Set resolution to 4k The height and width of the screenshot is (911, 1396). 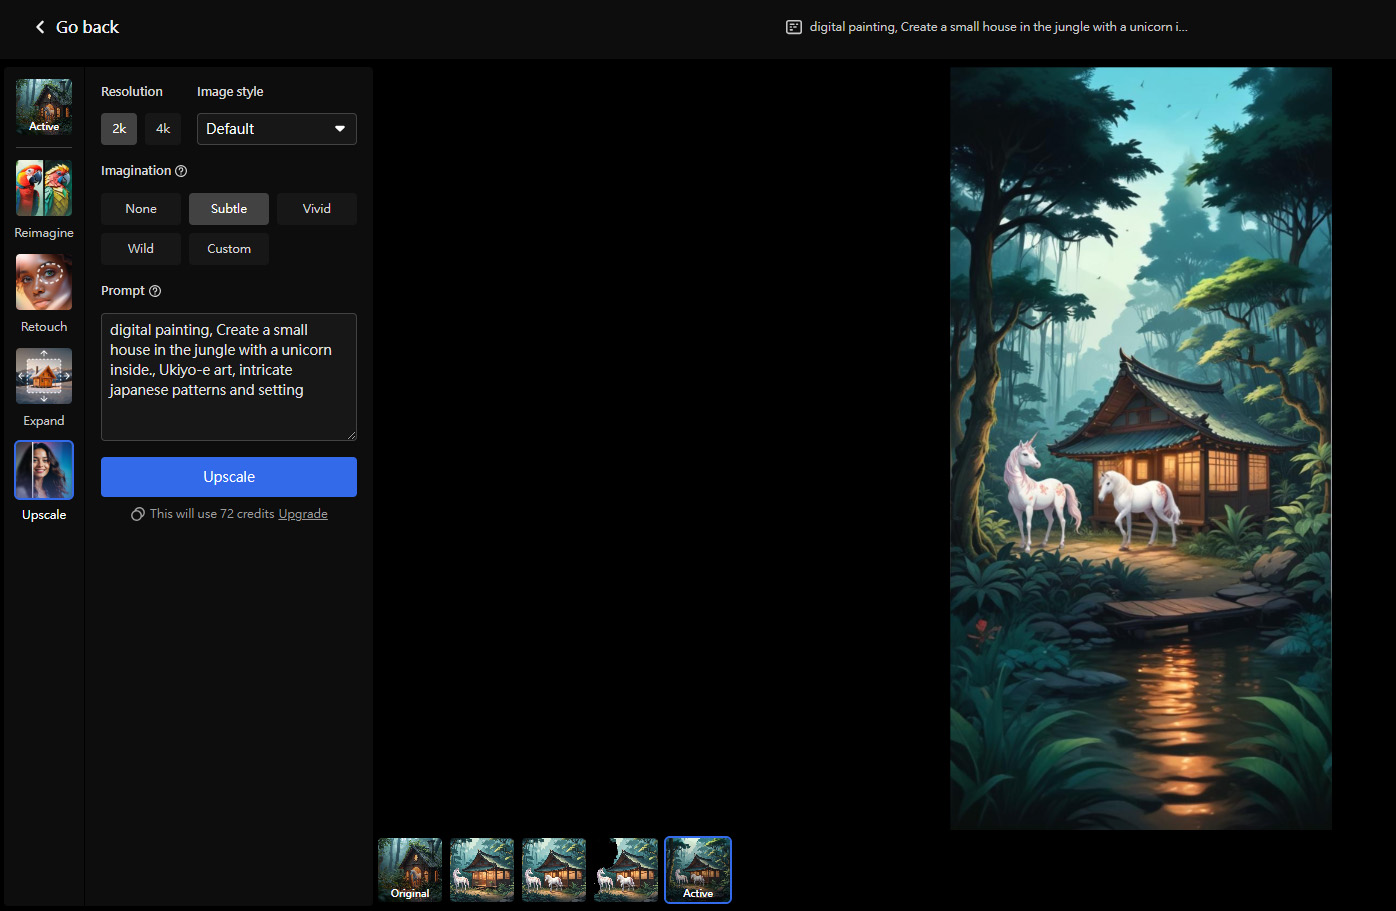[163, 129]
